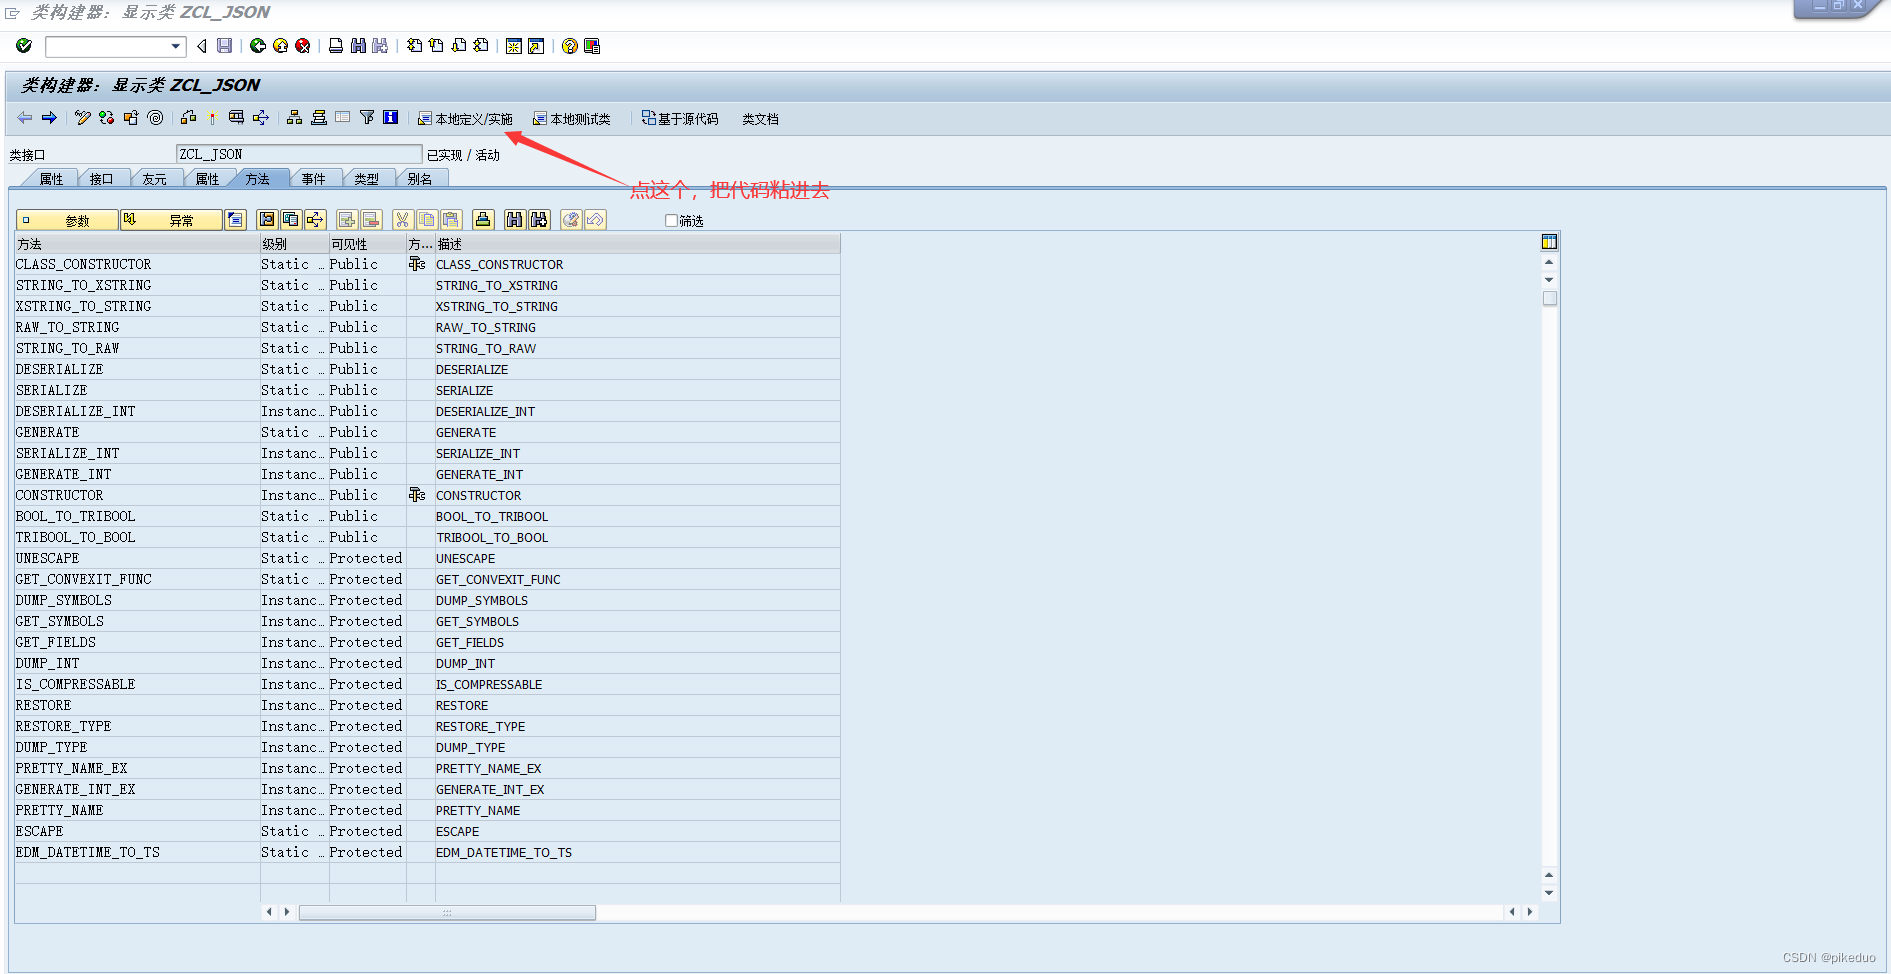Click the Find Next icon in the method toolbar
Viewport: 1891px width, 974px height.
[539, 220]
